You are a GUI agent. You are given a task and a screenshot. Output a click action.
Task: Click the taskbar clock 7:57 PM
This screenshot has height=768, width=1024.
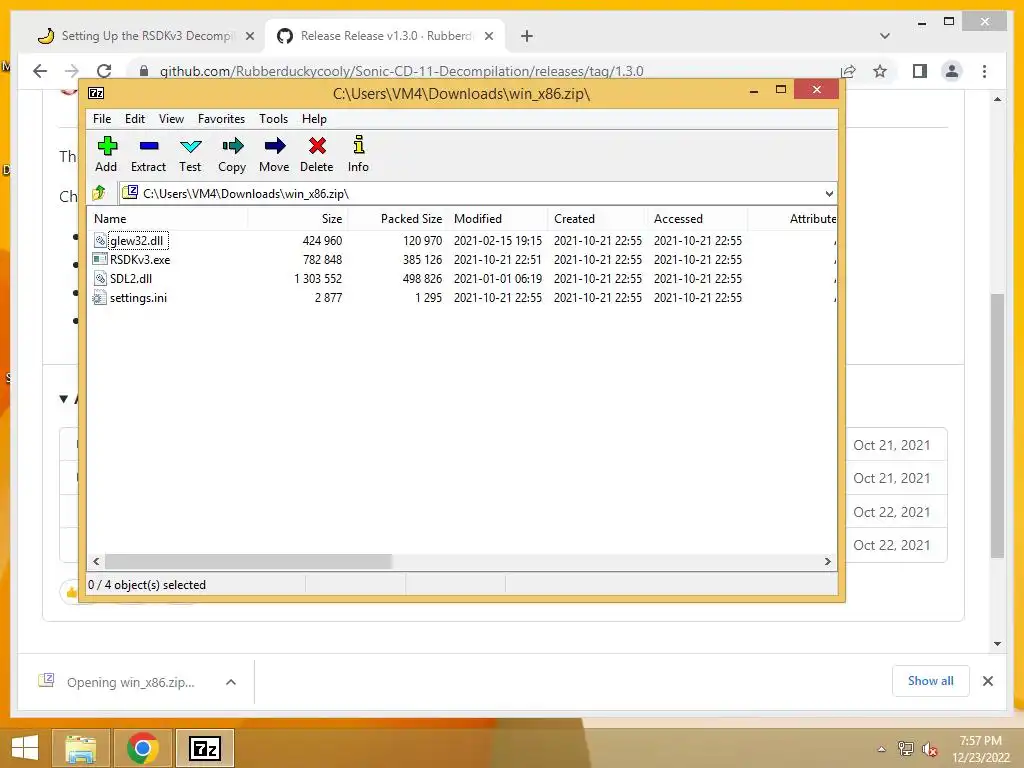pos(980,741)
